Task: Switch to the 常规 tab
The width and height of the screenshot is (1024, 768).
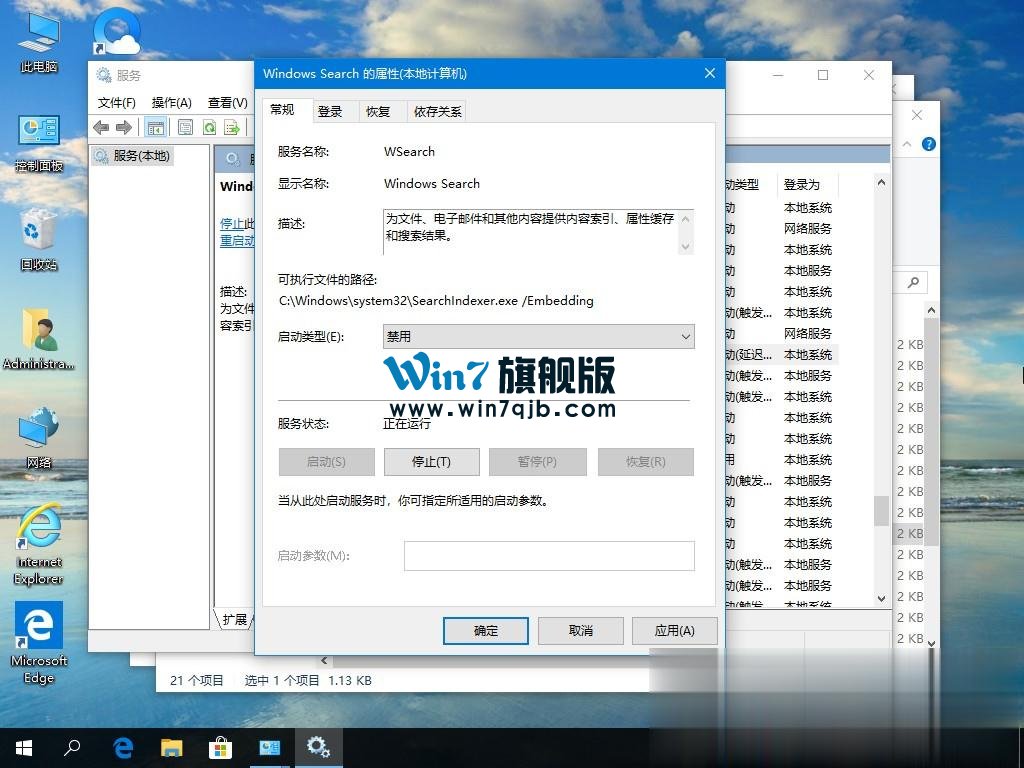Action: click(x=282, y=110)
